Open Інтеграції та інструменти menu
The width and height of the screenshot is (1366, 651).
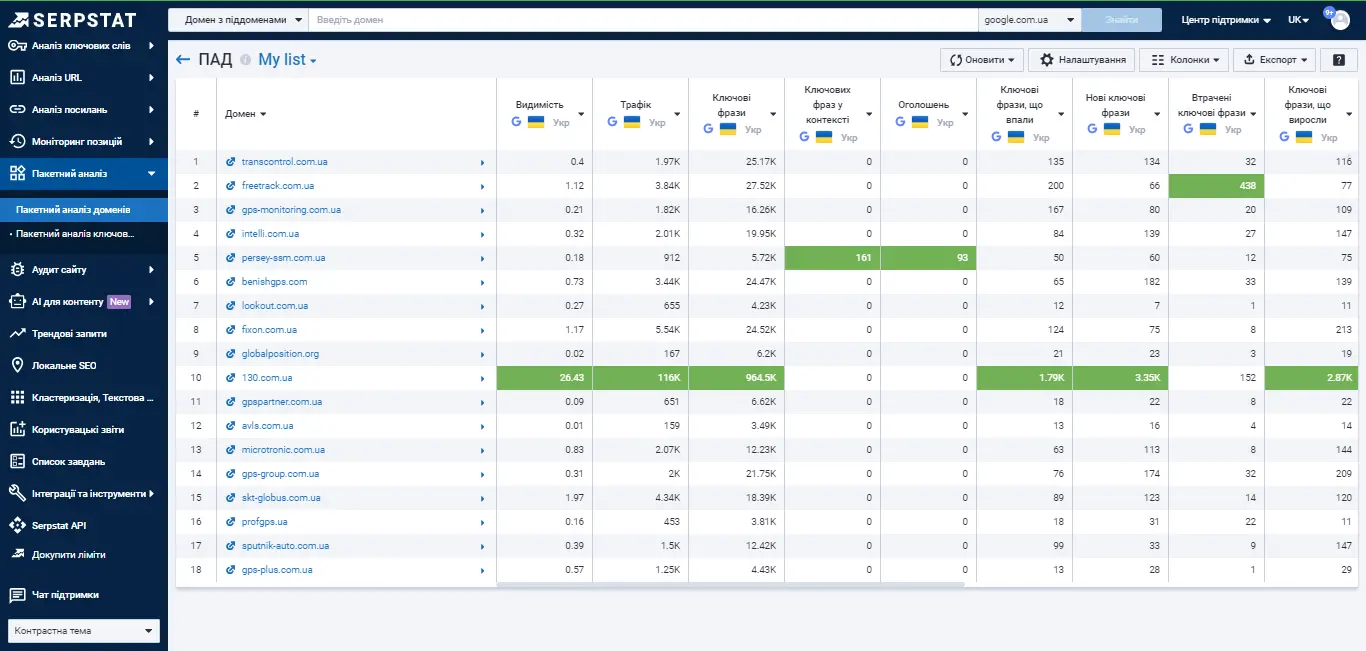[84, 494]
